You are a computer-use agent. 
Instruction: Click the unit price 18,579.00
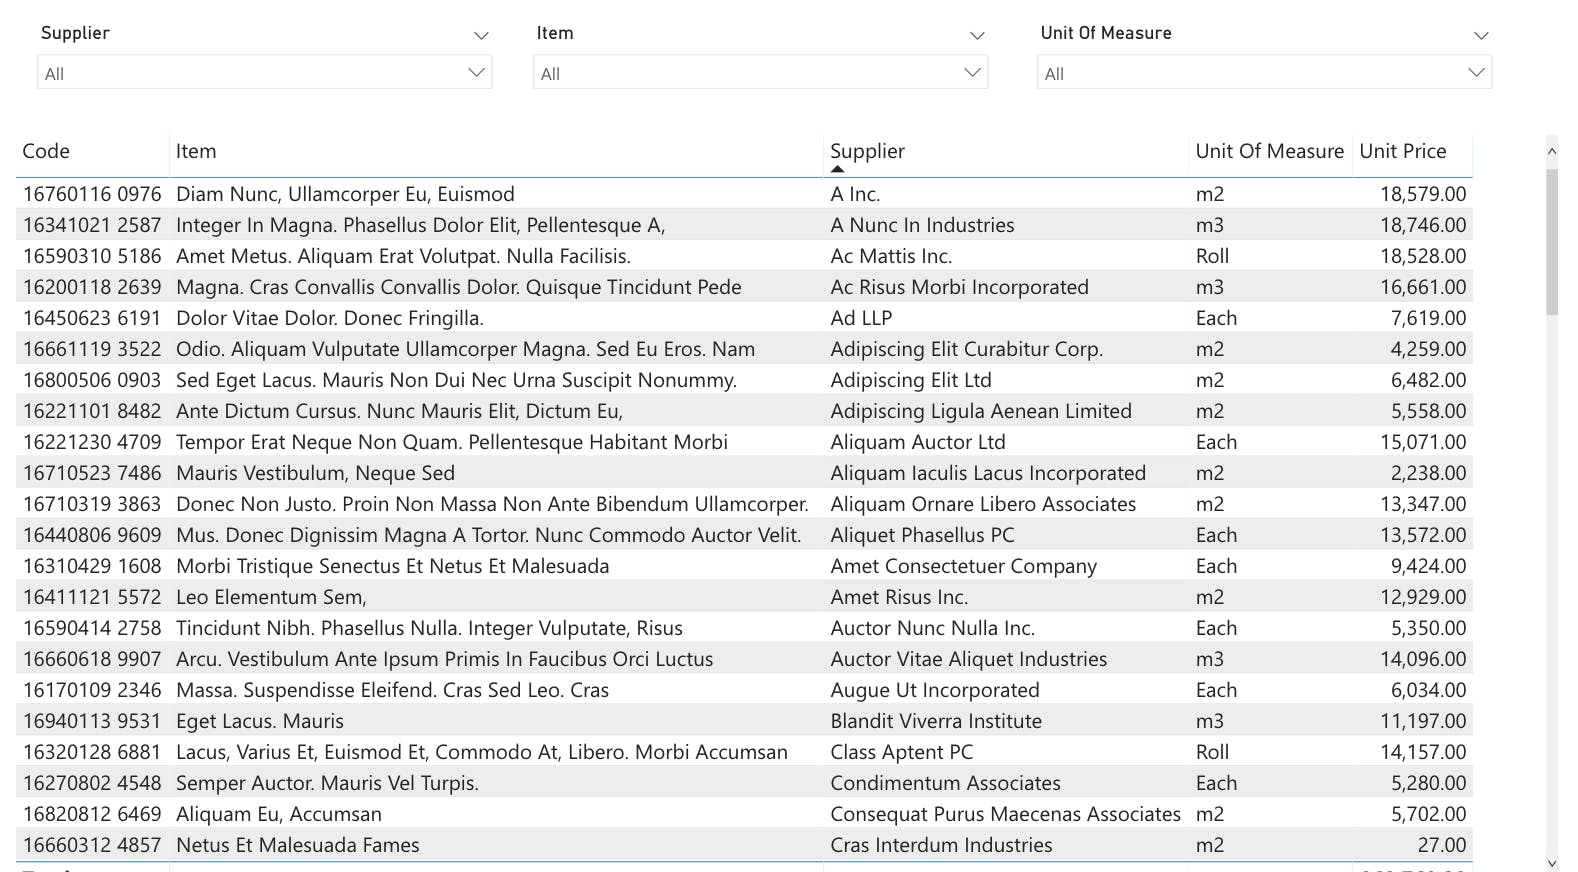pyautogui.click(x=1423, y=194)
